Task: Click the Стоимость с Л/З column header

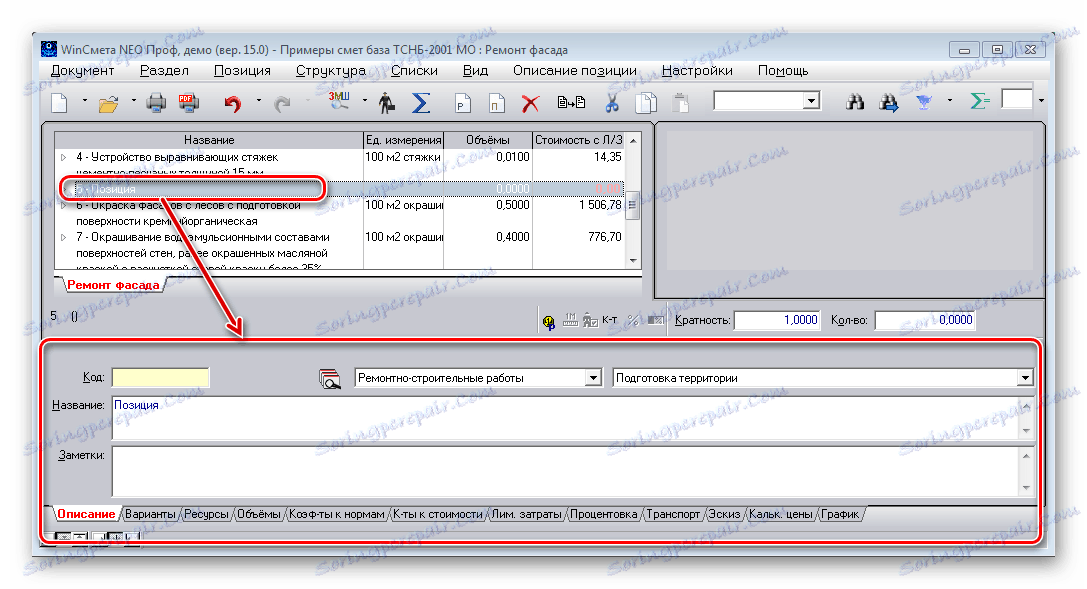Action: 579,140
